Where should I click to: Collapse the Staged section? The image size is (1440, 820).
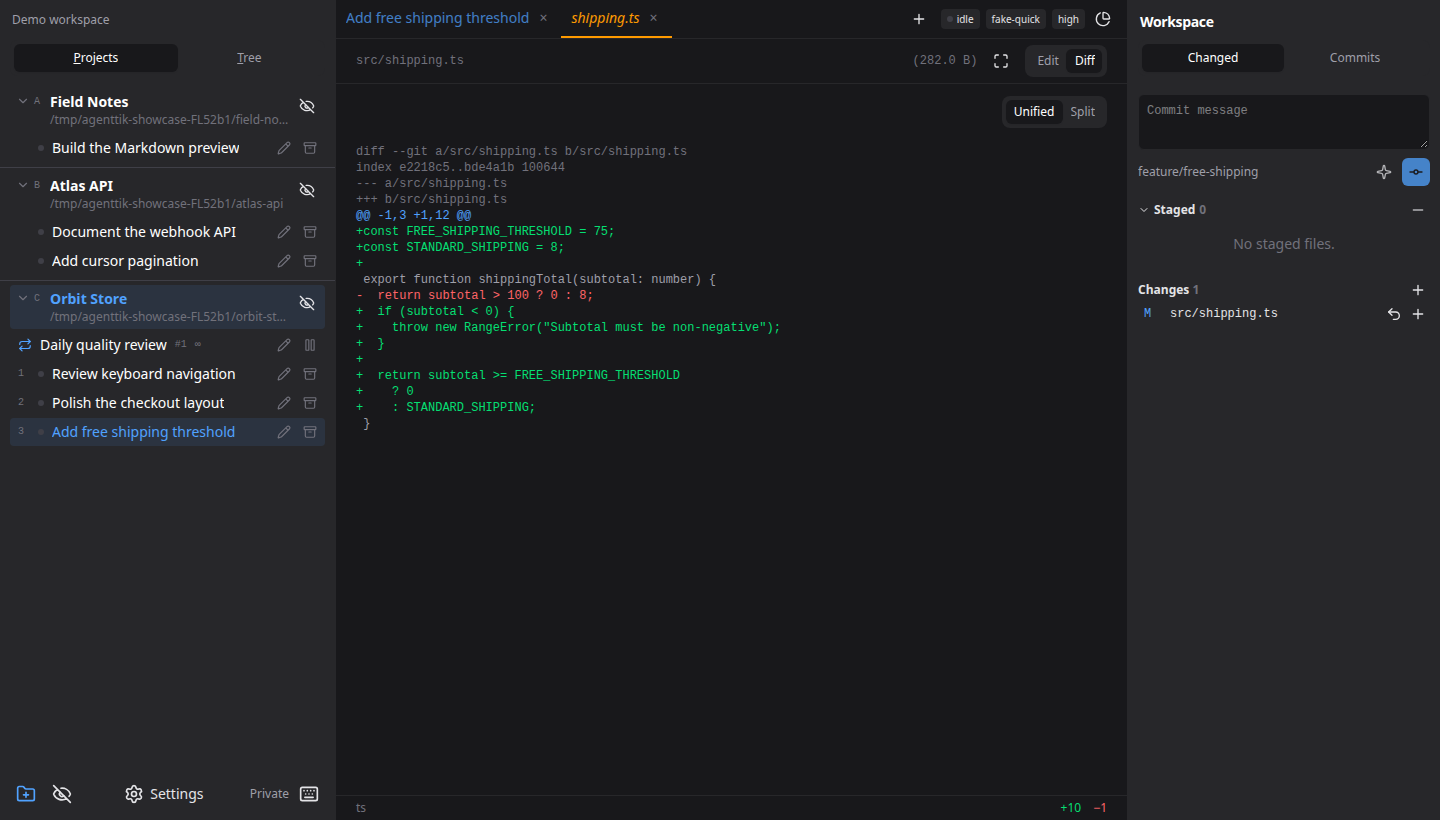tap(1144, 210)
